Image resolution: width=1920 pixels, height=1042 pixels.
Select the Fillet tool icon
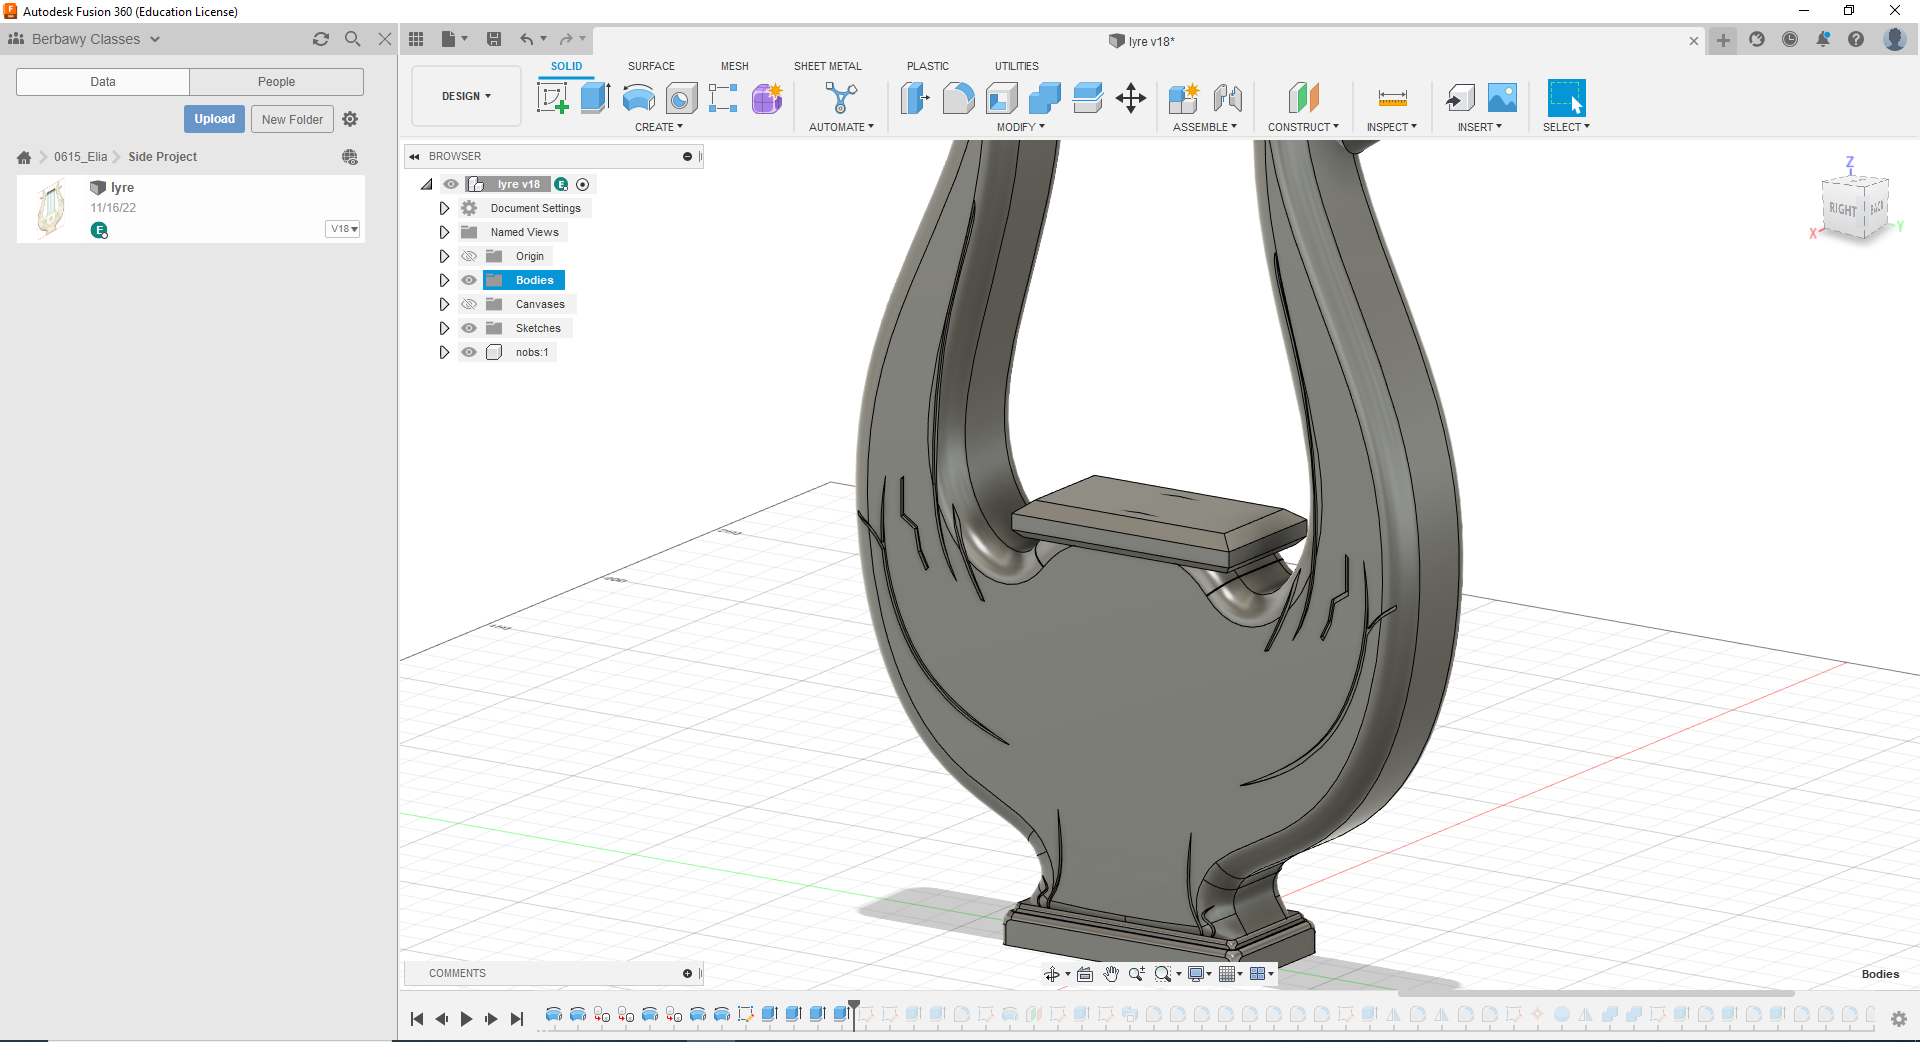click(958, 98)
